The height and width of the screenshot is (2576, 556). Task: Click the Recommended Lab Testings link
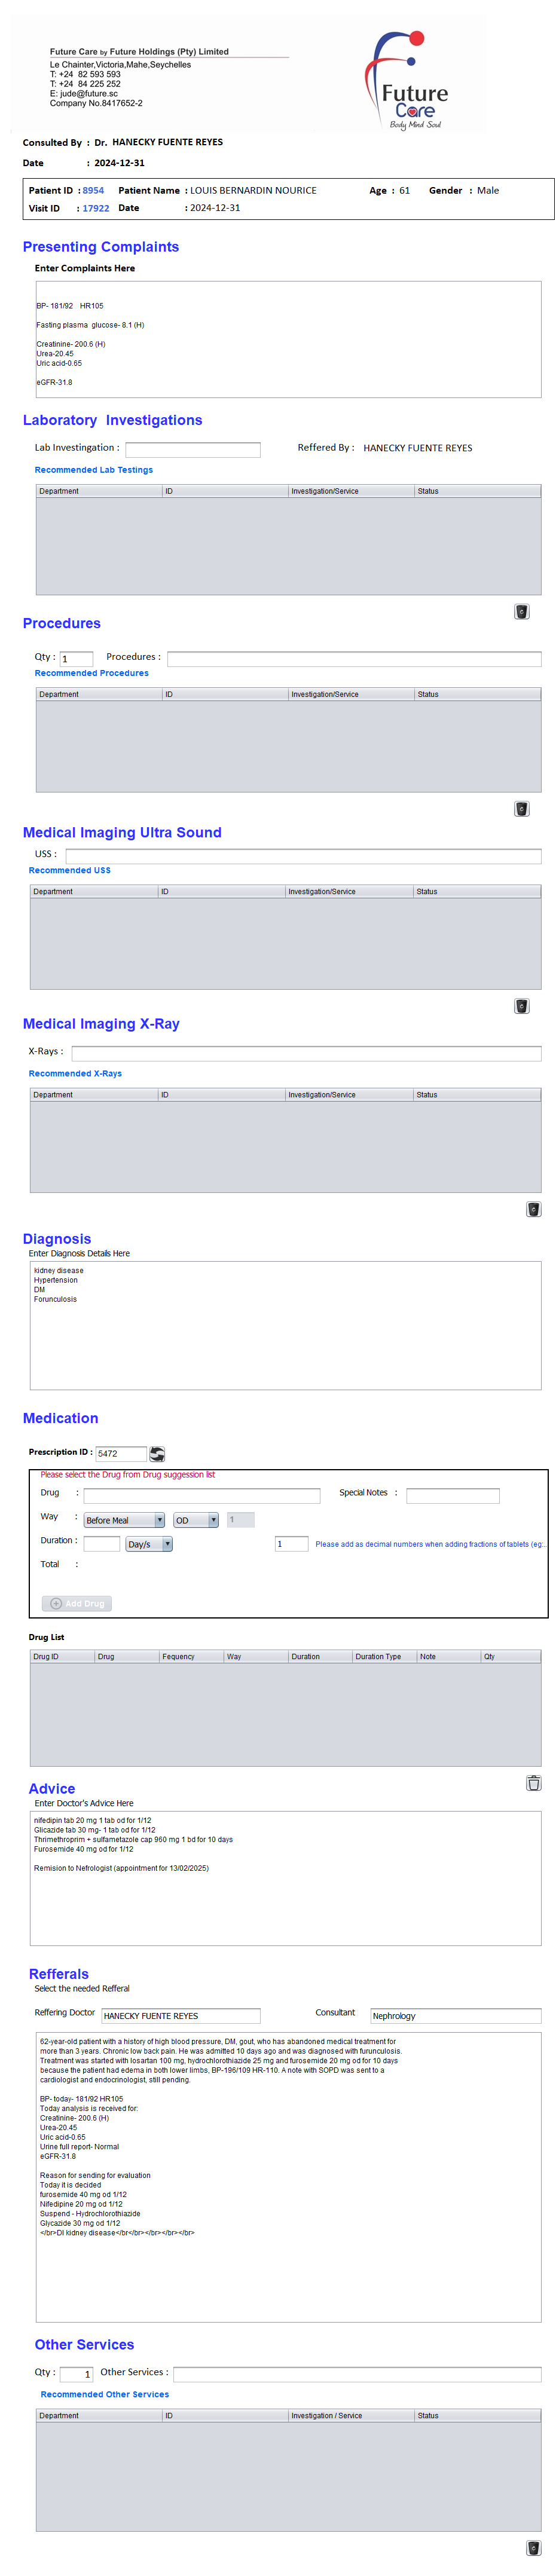tap(94, 469)
